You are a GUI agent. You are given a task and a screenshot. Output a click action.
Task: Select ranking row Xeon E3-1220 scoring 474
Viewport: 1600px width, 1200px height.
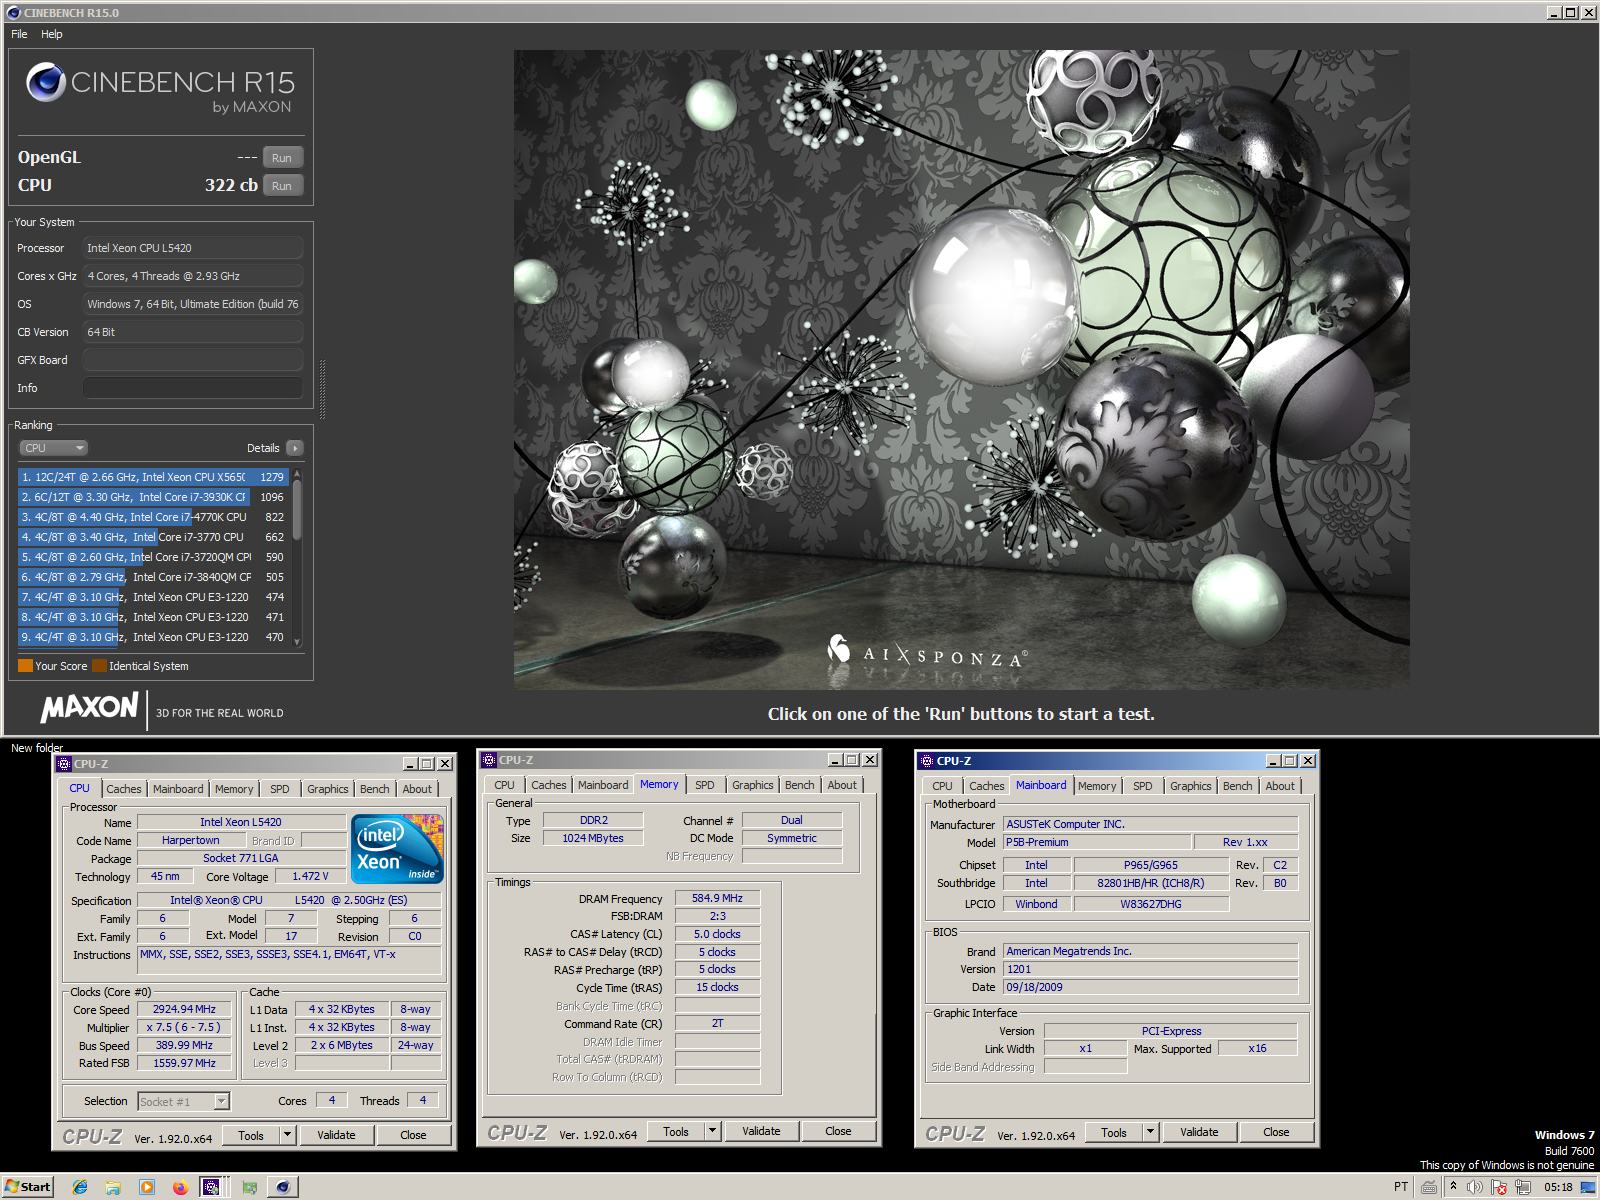[154, 597]
